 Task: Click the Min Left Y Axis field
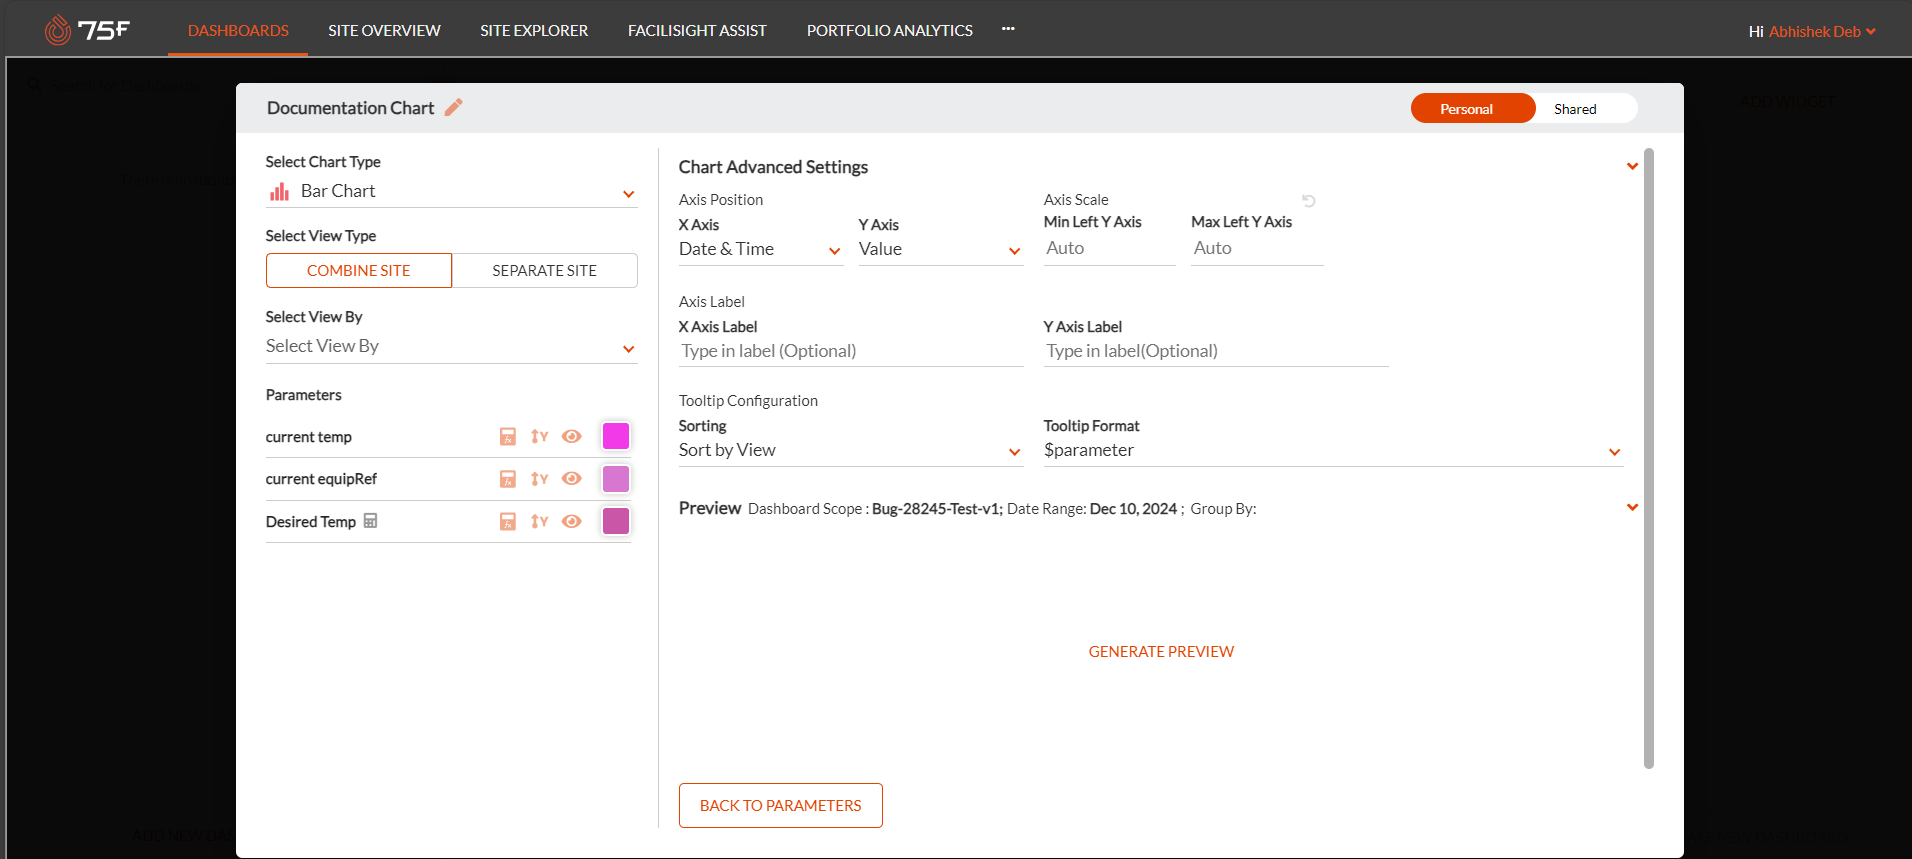[x=1110, y=249]
